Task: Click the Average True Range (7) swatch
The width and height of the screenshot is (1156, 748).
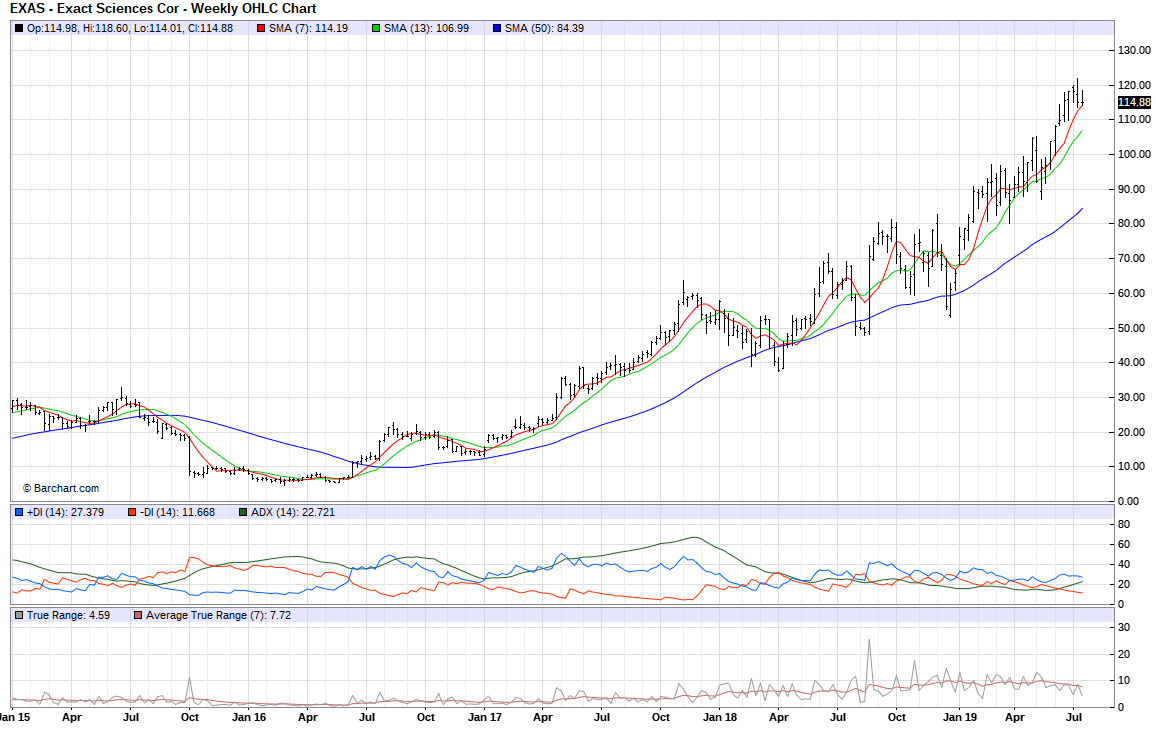Action: [x=138, y=615]
